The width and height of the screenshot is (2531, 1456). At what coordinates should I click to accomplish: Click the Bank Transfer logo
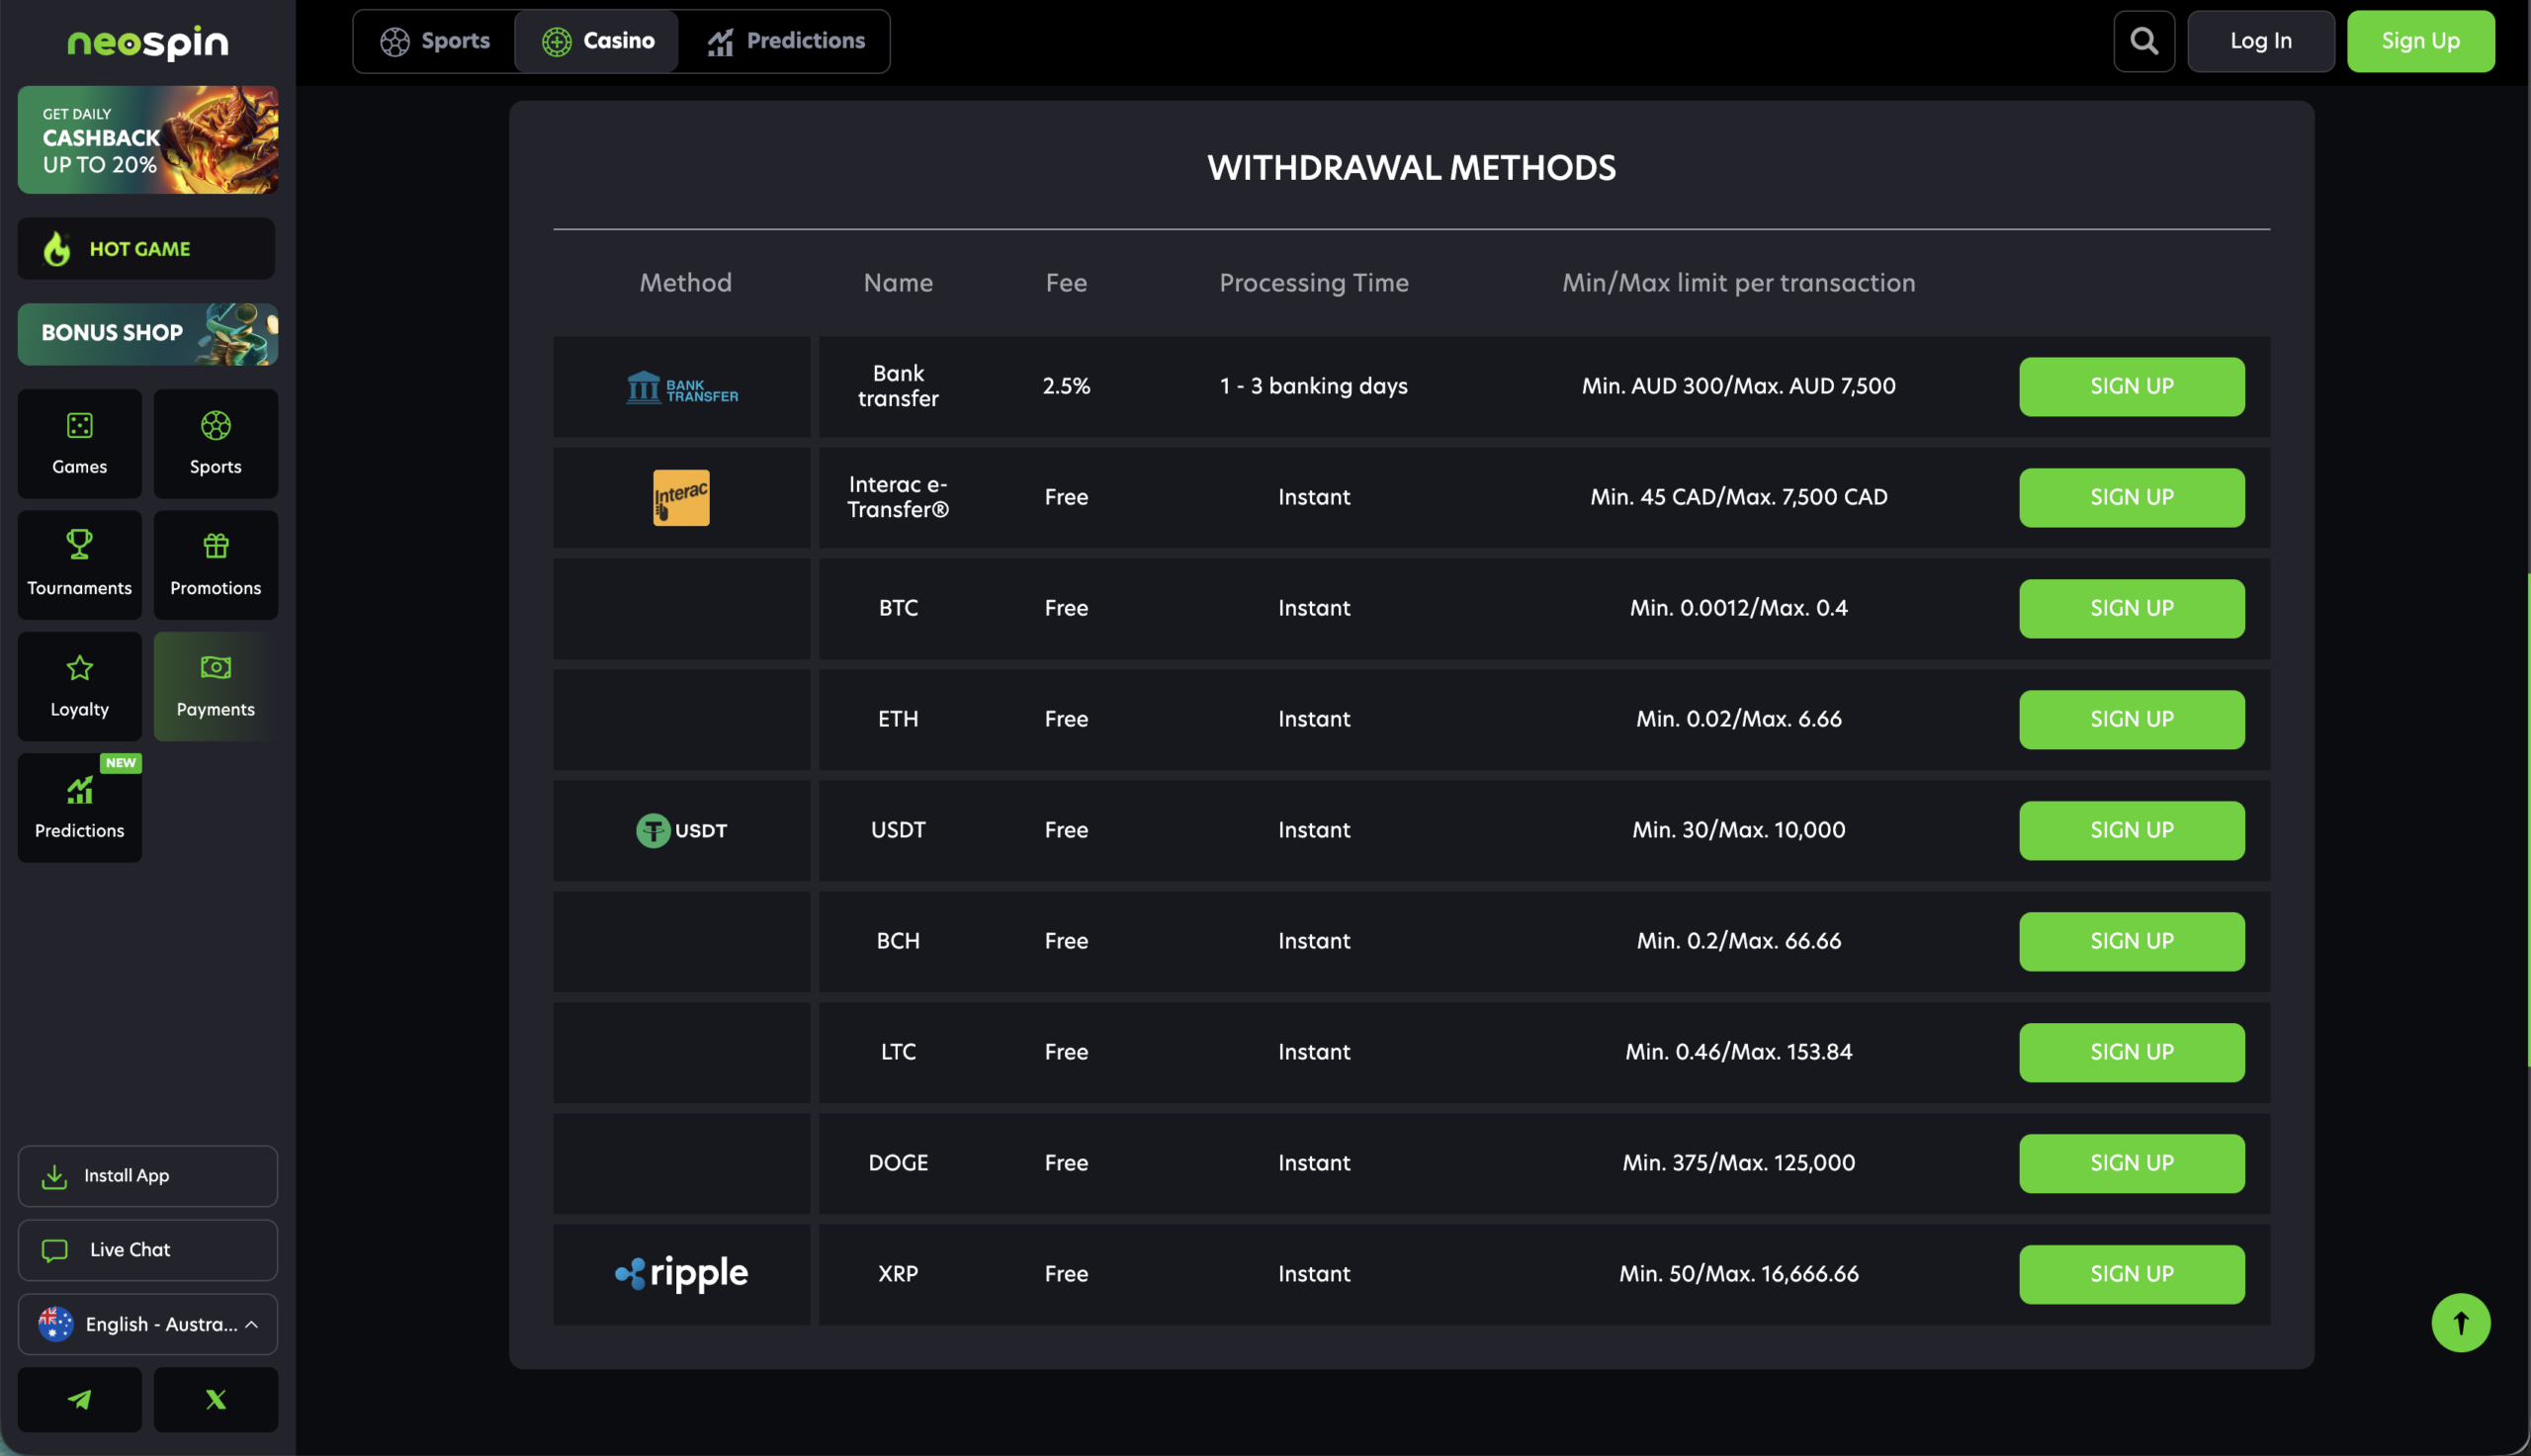click(x=682, y=387)
